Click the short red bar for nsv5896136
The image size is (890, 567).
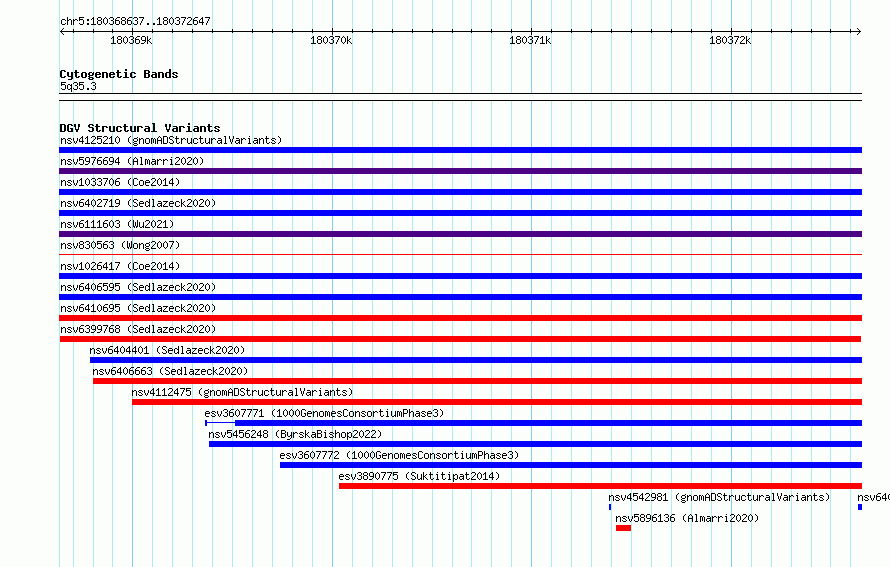tap(623, 528)
